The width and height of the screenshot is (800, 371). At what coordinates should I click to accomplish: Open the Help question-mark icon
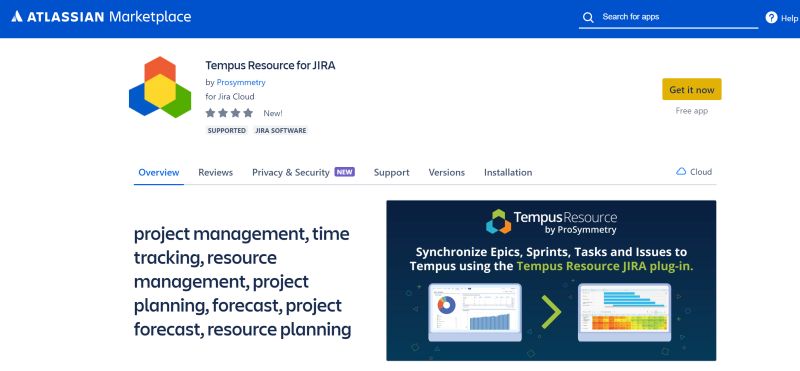[x=771, y=17]
